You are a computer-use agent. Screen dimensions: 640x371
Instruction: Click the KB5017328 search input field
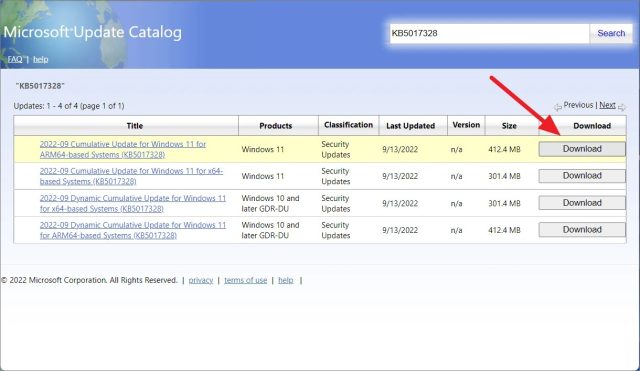point(489,33)
